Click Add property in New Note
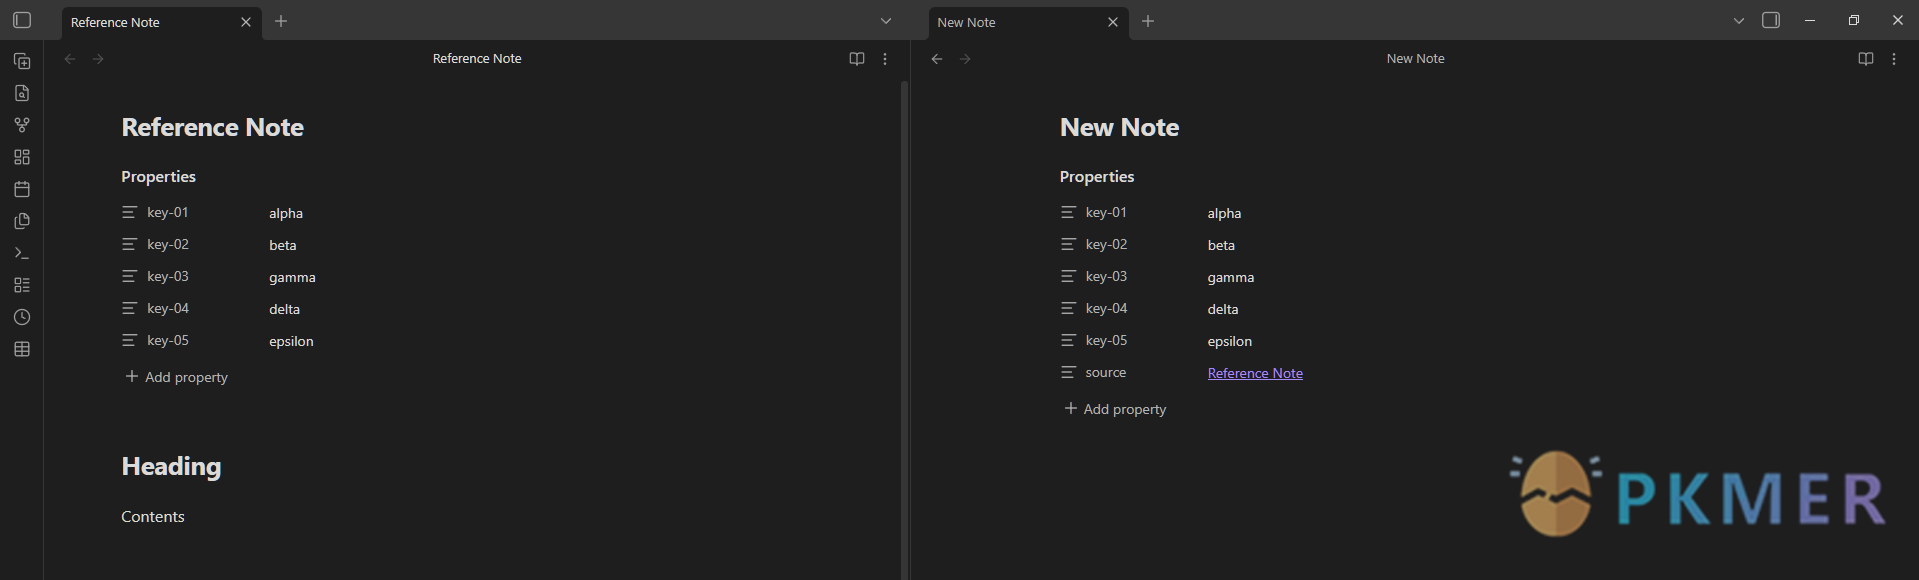This screenshot has height=580, width=1919. point(1115,409)
